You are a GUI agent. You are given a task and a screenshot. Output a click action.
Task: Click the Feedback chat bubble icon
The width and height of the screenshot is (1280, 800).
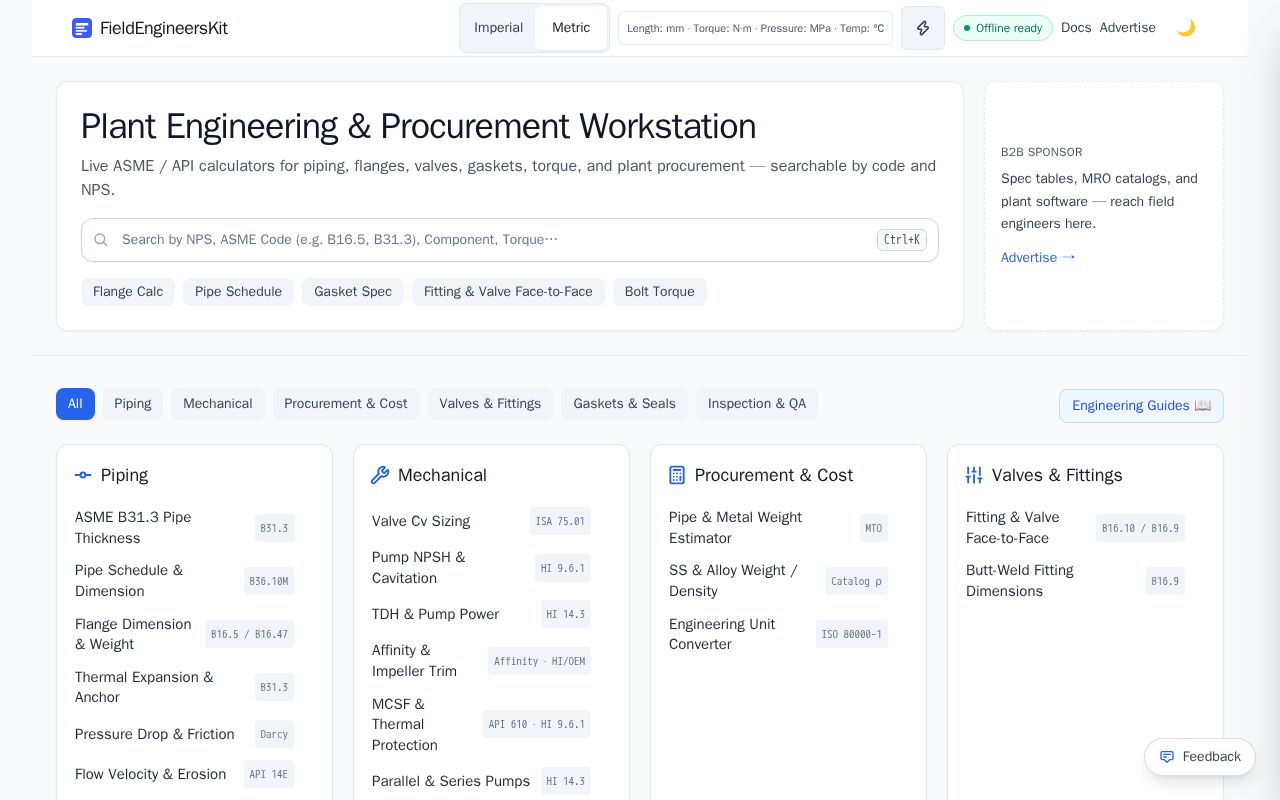(x=1167, y=757)
